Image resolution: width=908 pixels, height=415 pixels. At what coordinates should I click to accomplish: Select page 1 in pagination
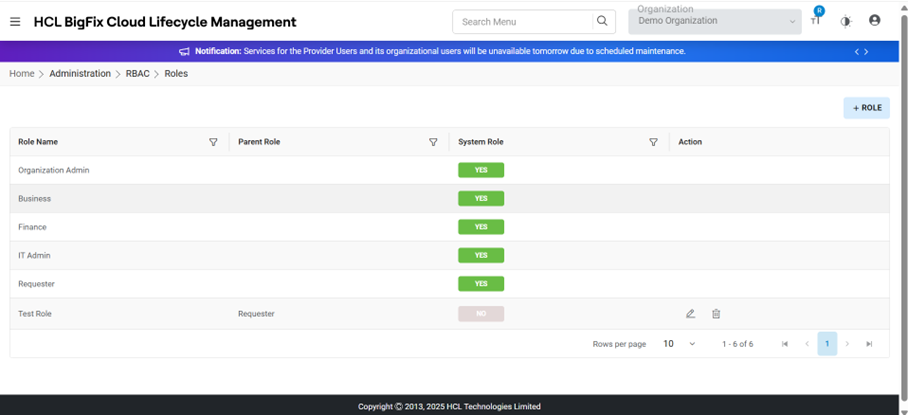(x=827, y=344)
